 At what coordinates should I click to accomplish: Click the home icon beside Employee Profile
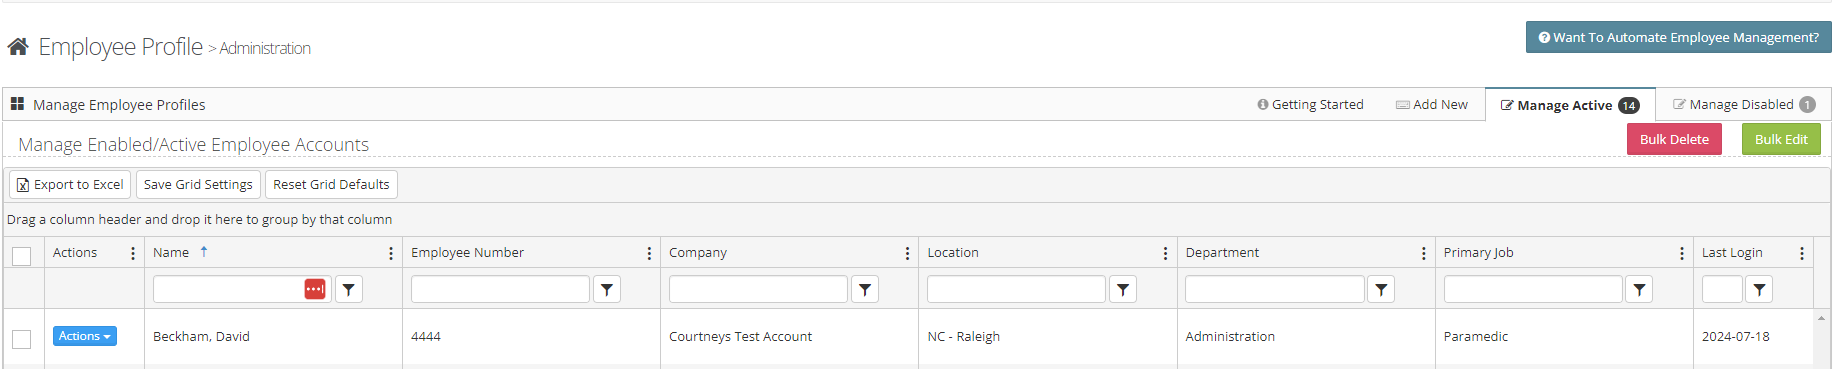[x=17, y=46]
